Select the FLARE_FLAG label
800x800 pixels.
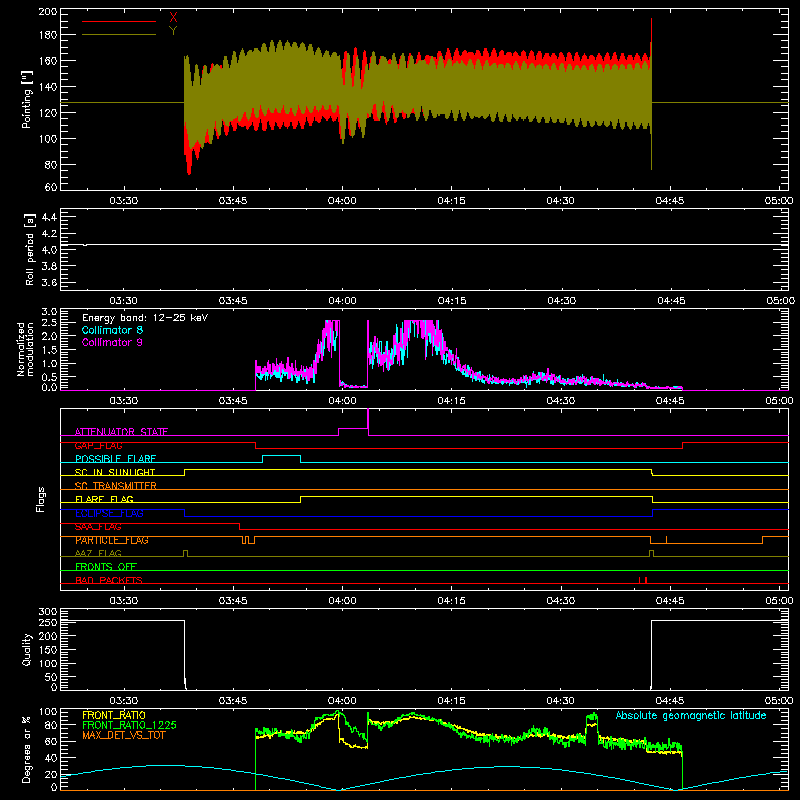point(104,499)
